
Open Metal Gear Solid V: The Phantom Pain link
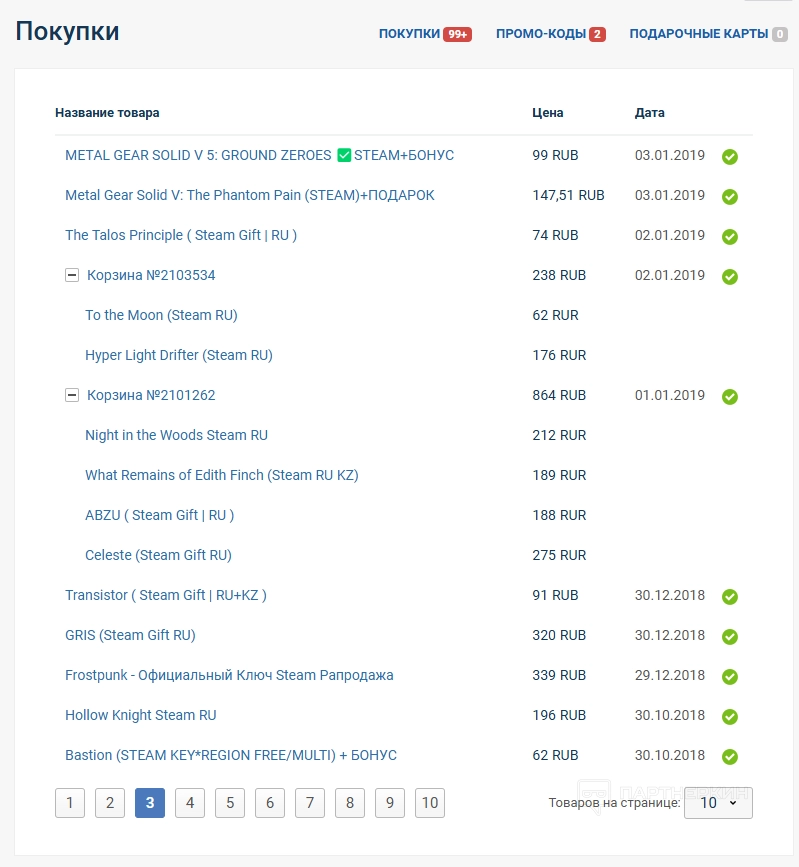(x=249, y=195)
